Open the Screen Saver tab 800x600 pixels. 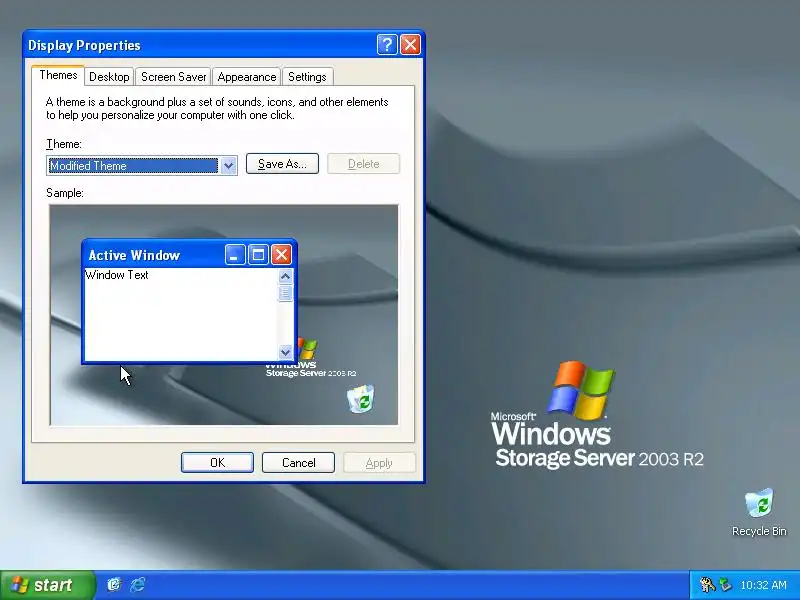(x=173, y=77)
